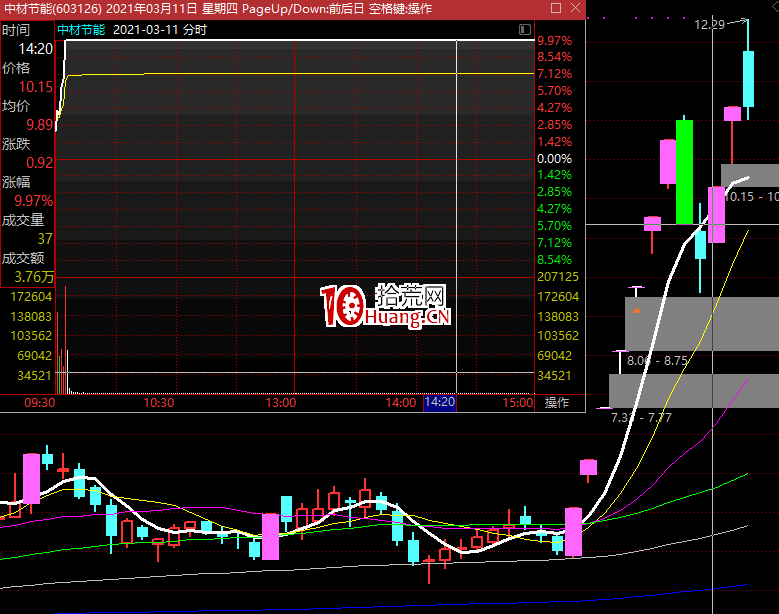Close the 中材节能 intraday popup window
The image size is (779, 614).
point(575,8)
